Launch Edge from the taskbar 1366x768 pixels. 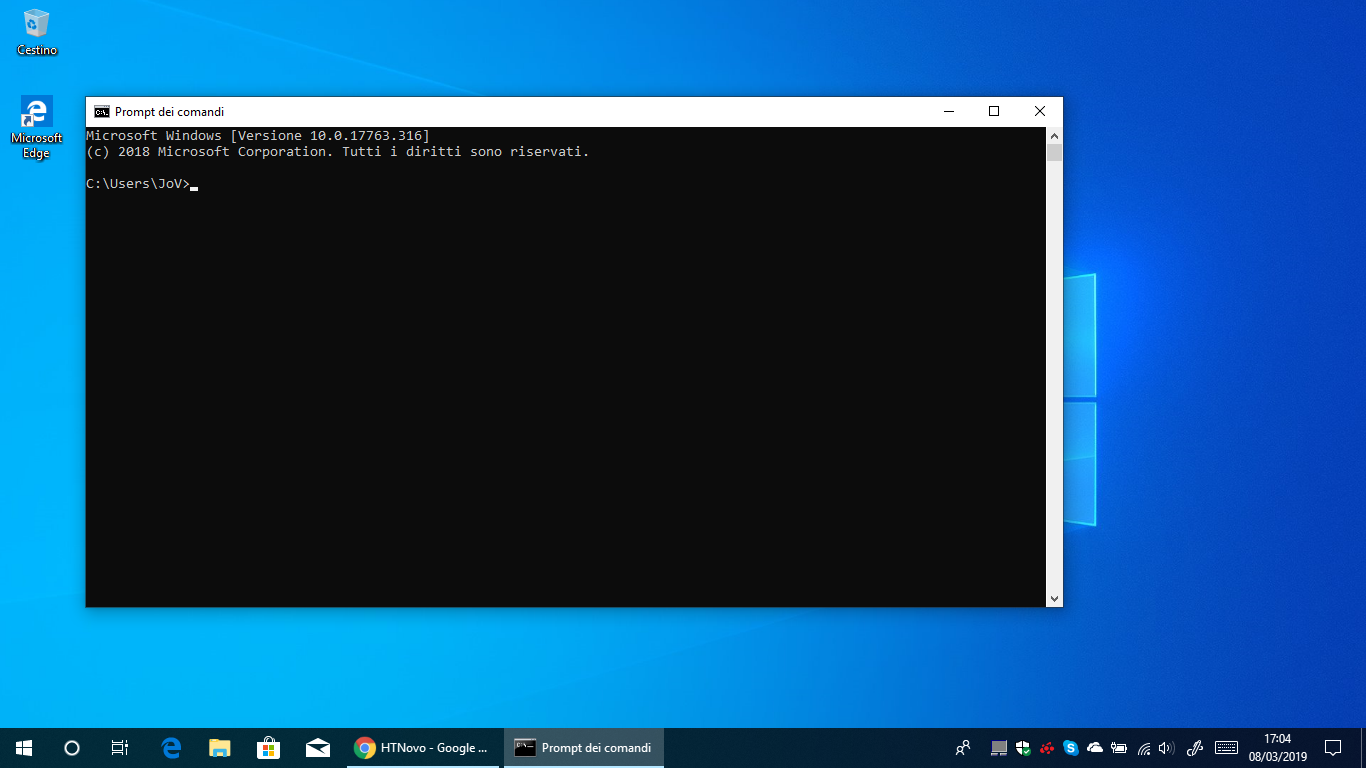tap(171, 748)
